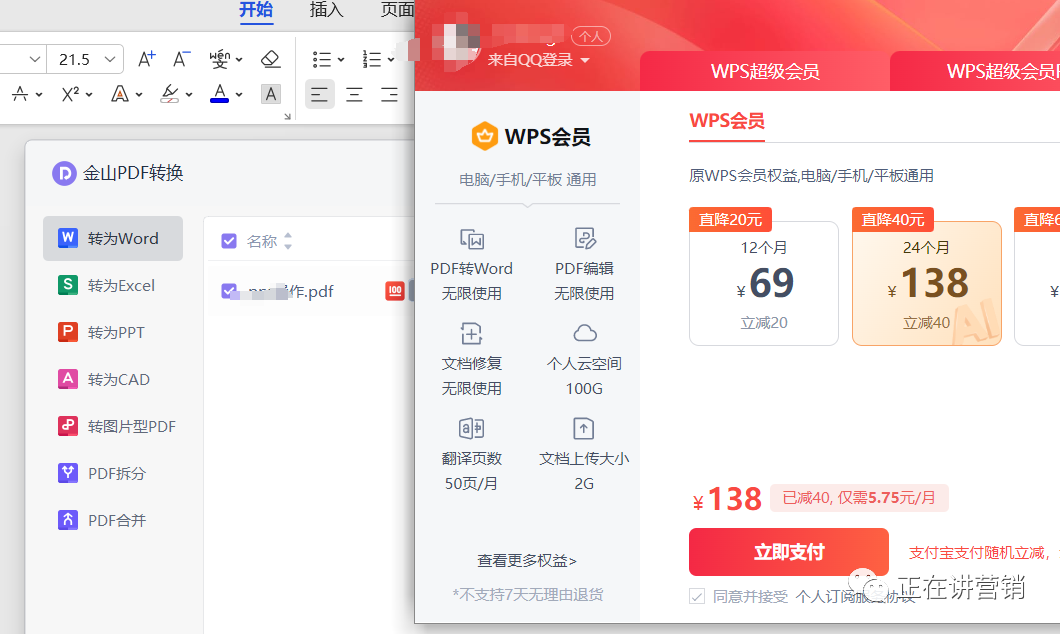The image size is (1060, 634).
Task: Center align text
Action: click(354, 94)
